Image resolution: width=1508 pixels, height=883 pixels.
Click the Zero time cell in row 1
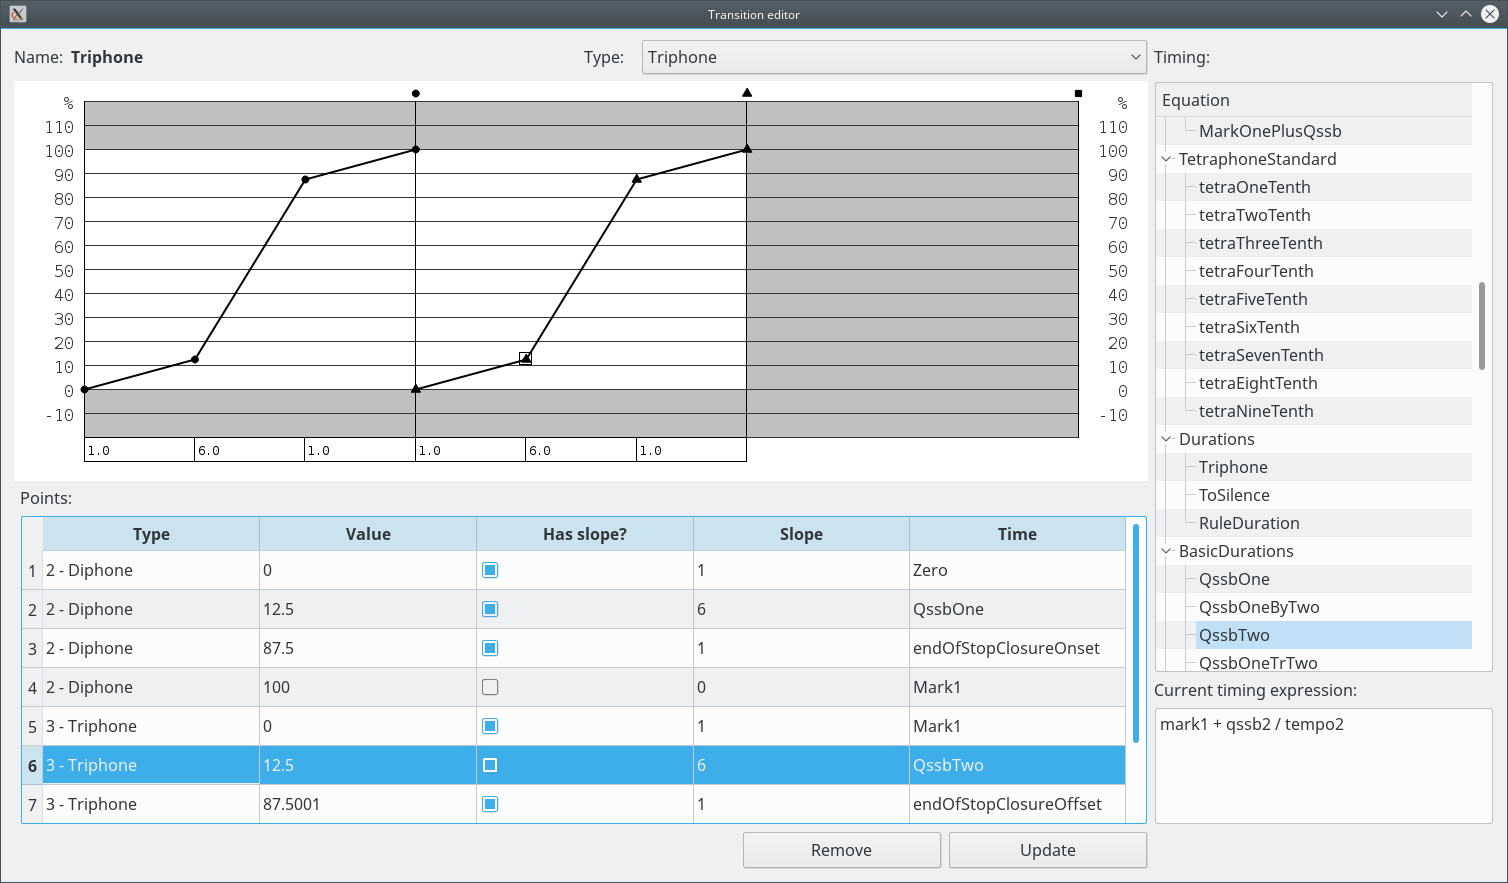[1017, 570]
